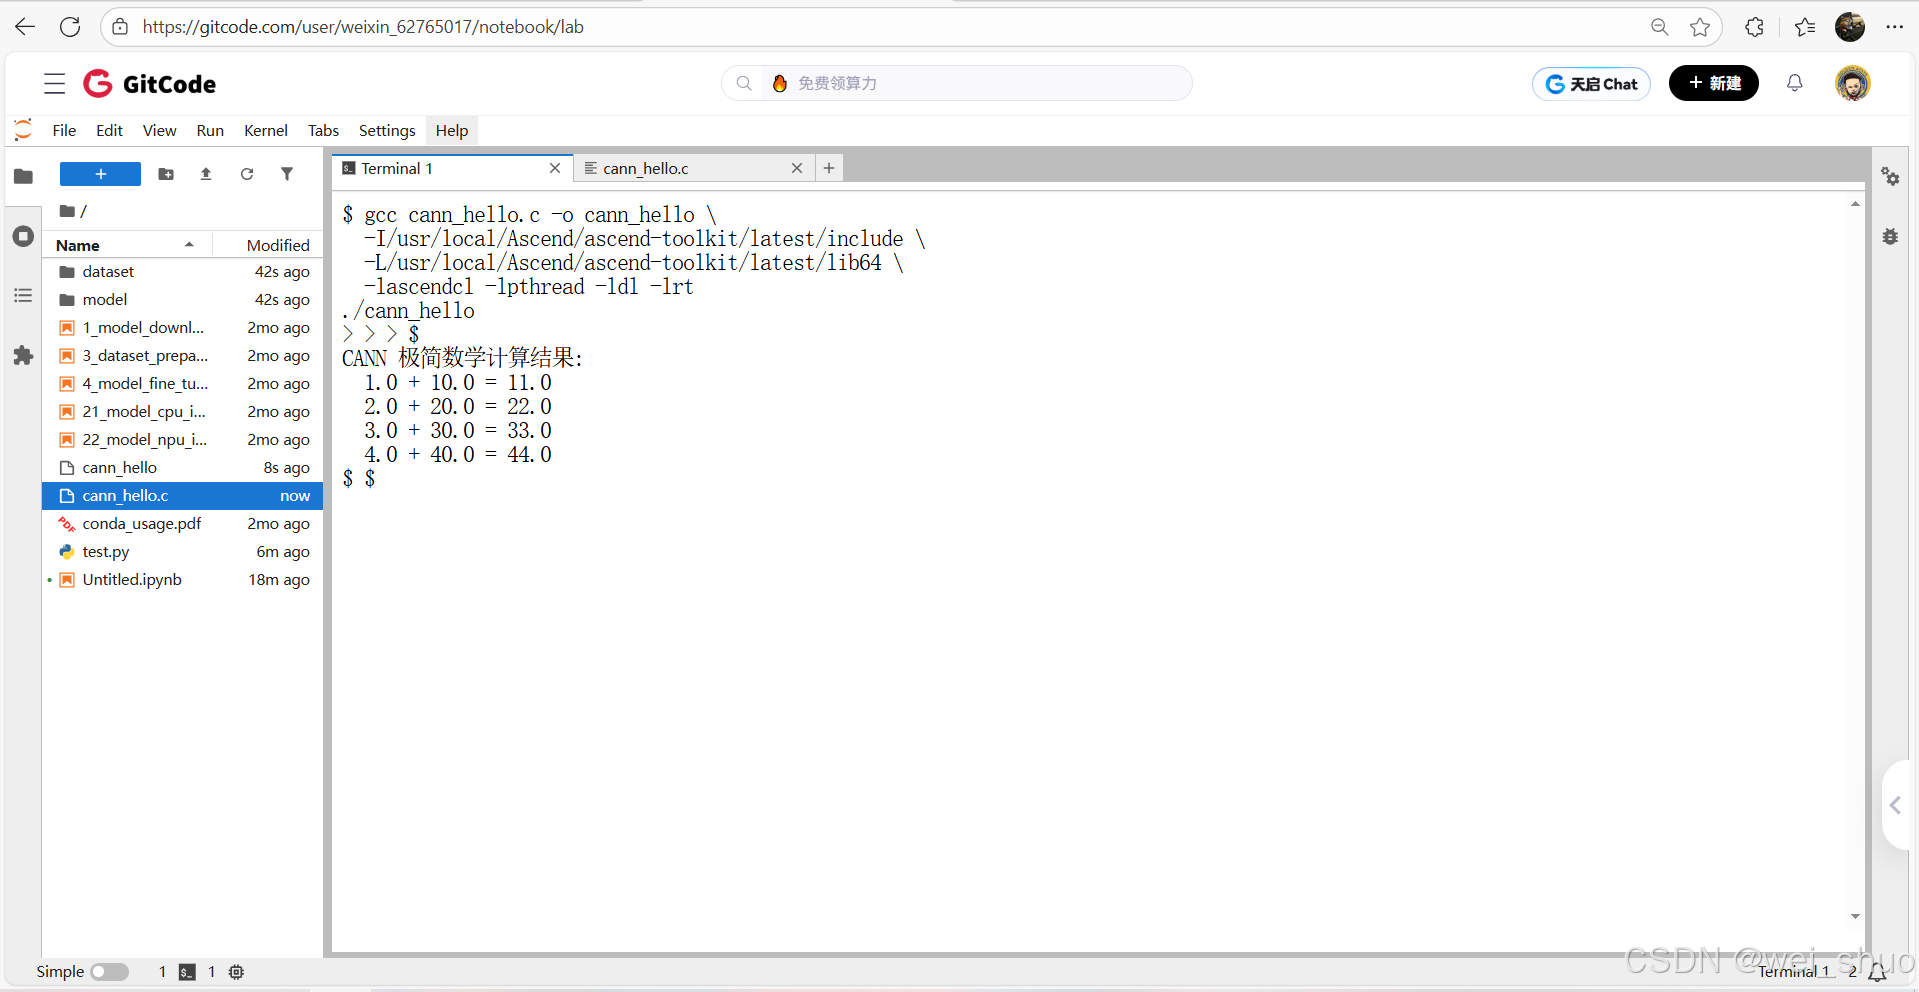Screen dimensions: 1919x992
Task: Open the 天启 Chat button
Action: point(1591,84)
